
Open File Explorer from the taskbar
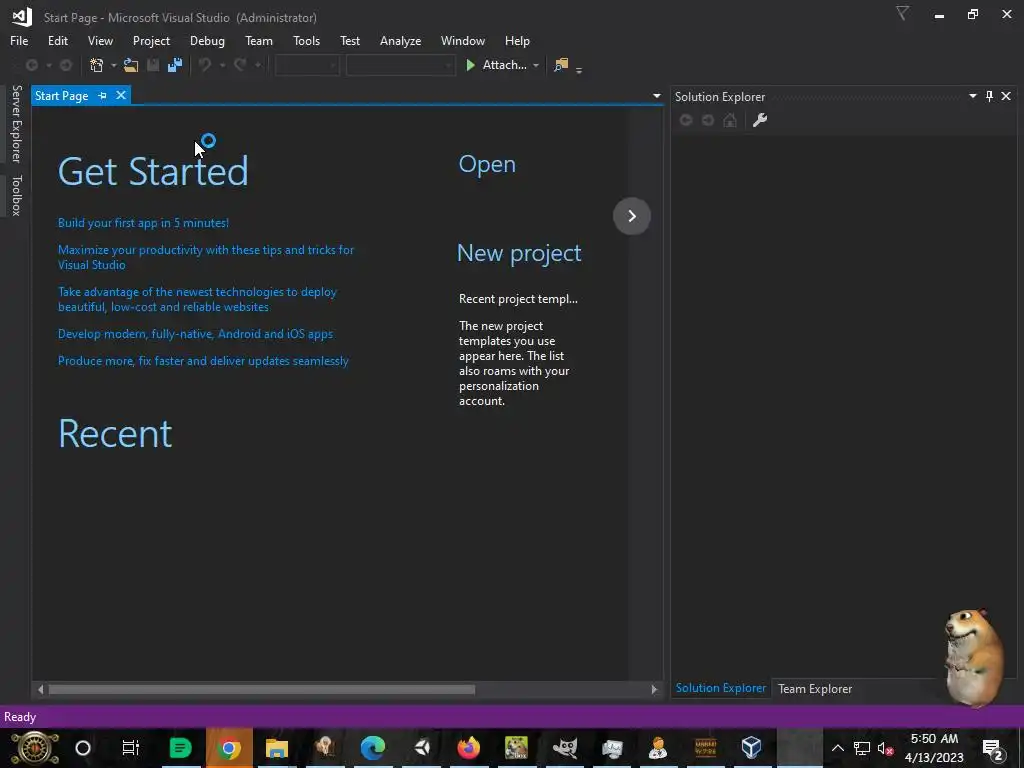pyautogui.click(x=277, y=748)
